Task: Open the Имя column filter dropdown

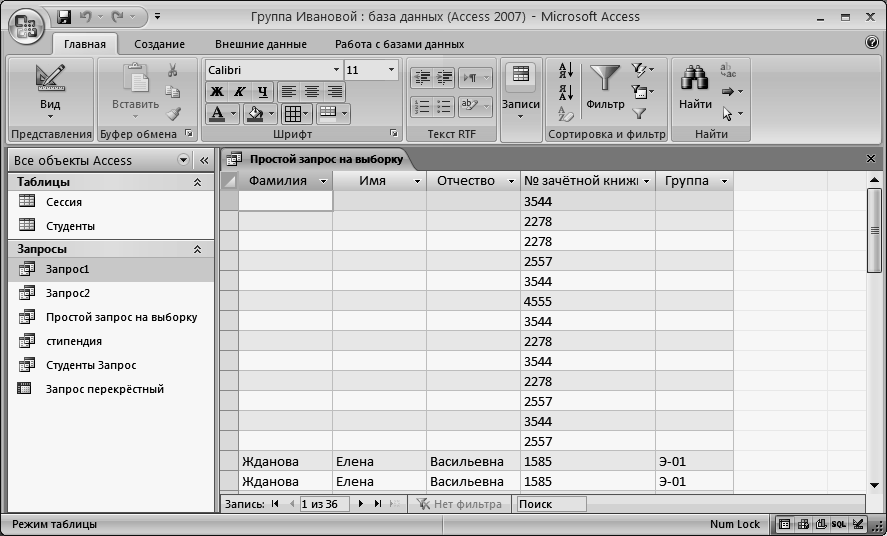Action: (417, 181)
